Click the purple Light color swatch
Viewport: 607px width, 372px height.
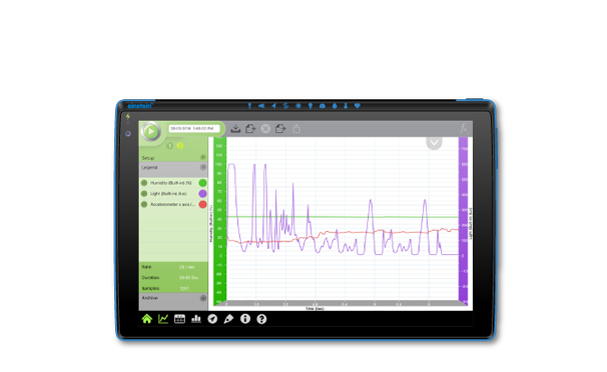(202, 194)
